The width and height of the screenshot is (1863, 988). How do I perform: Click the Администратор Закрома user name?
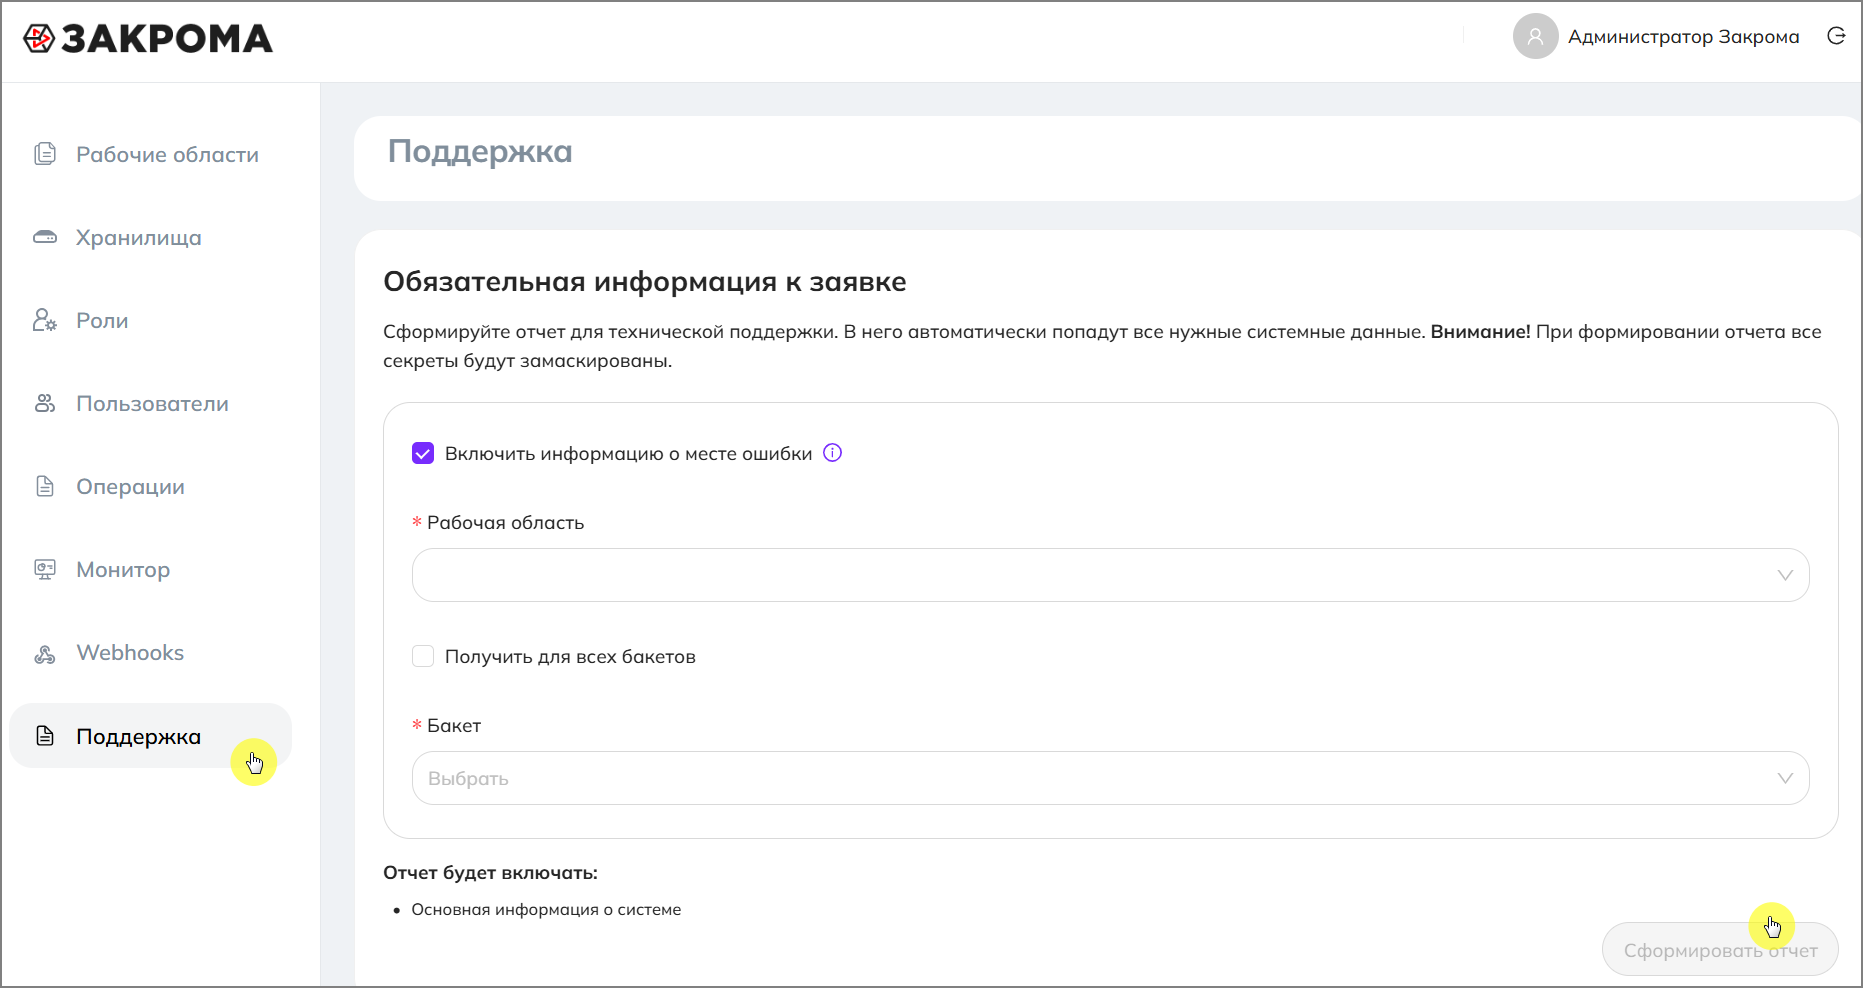(x=1683, y=37)
